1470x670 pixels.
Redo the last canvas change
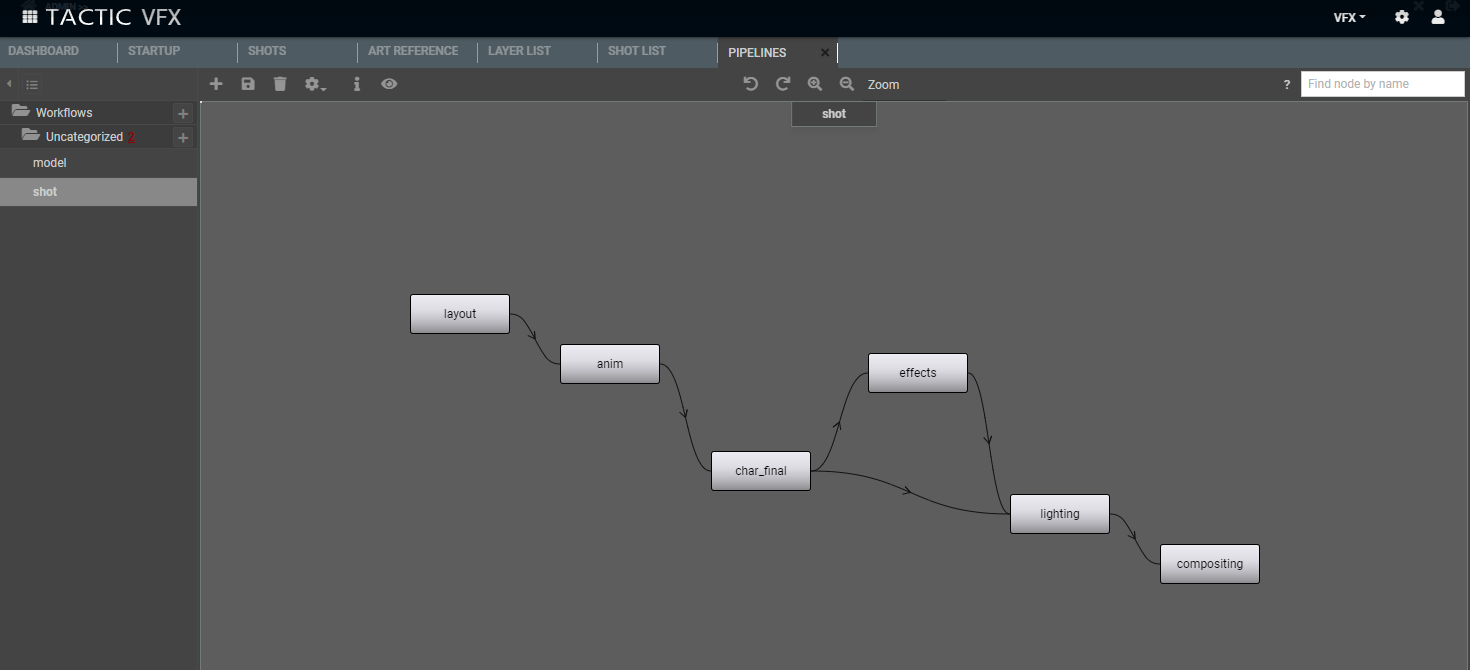tap(783, 84)
